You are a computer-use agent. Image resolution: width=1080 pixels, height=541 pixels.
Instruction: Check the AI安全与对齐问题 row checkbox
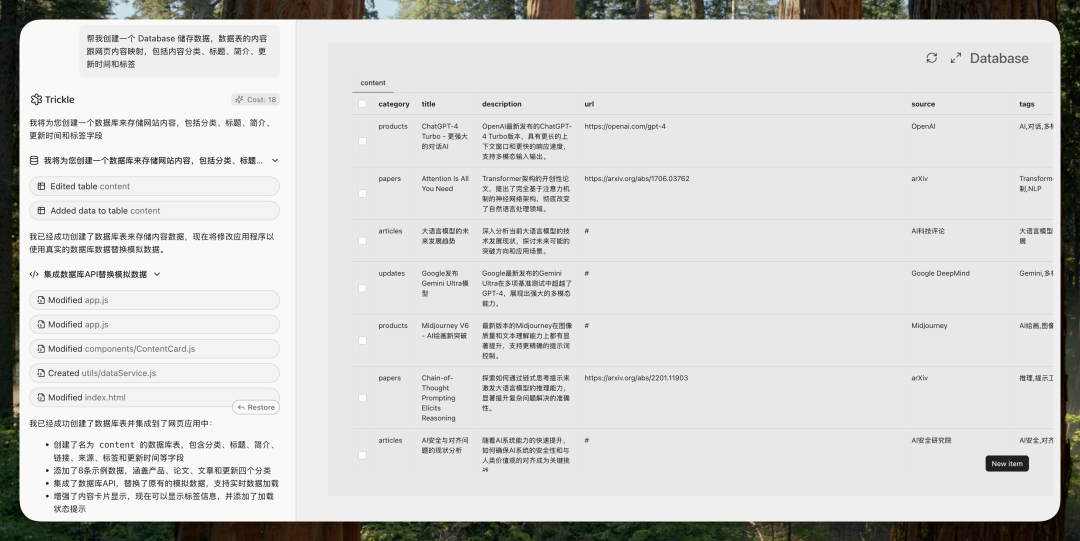click(x=362, y=455)
